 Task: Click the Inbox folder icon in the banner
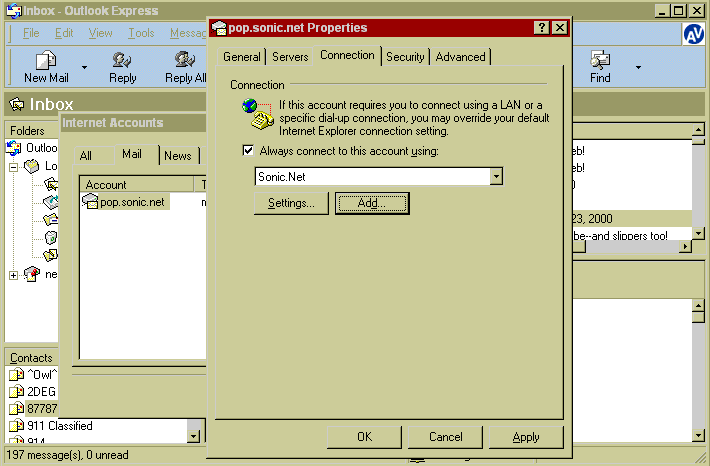pos(17,104)
